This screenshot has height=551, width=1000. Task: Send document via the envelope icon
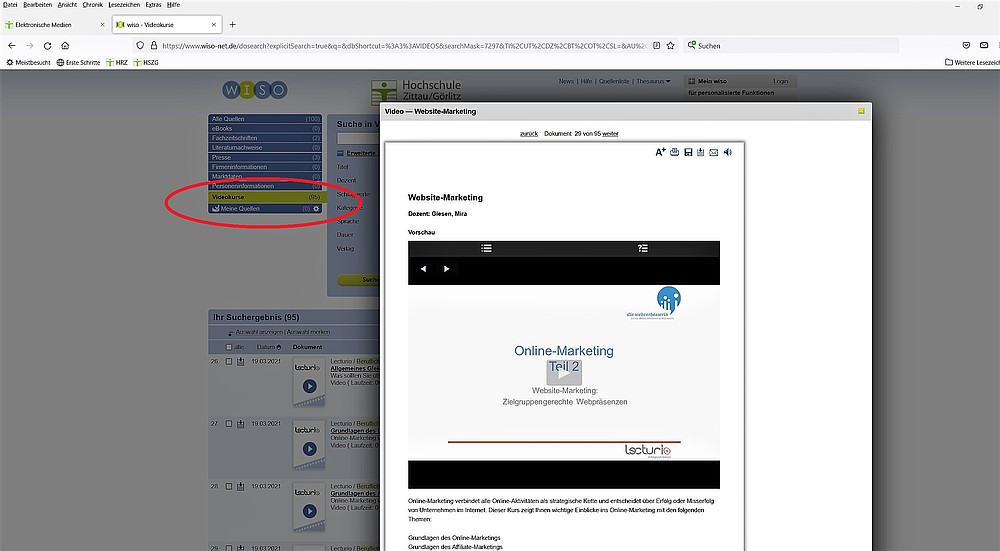tap(714, 152)
